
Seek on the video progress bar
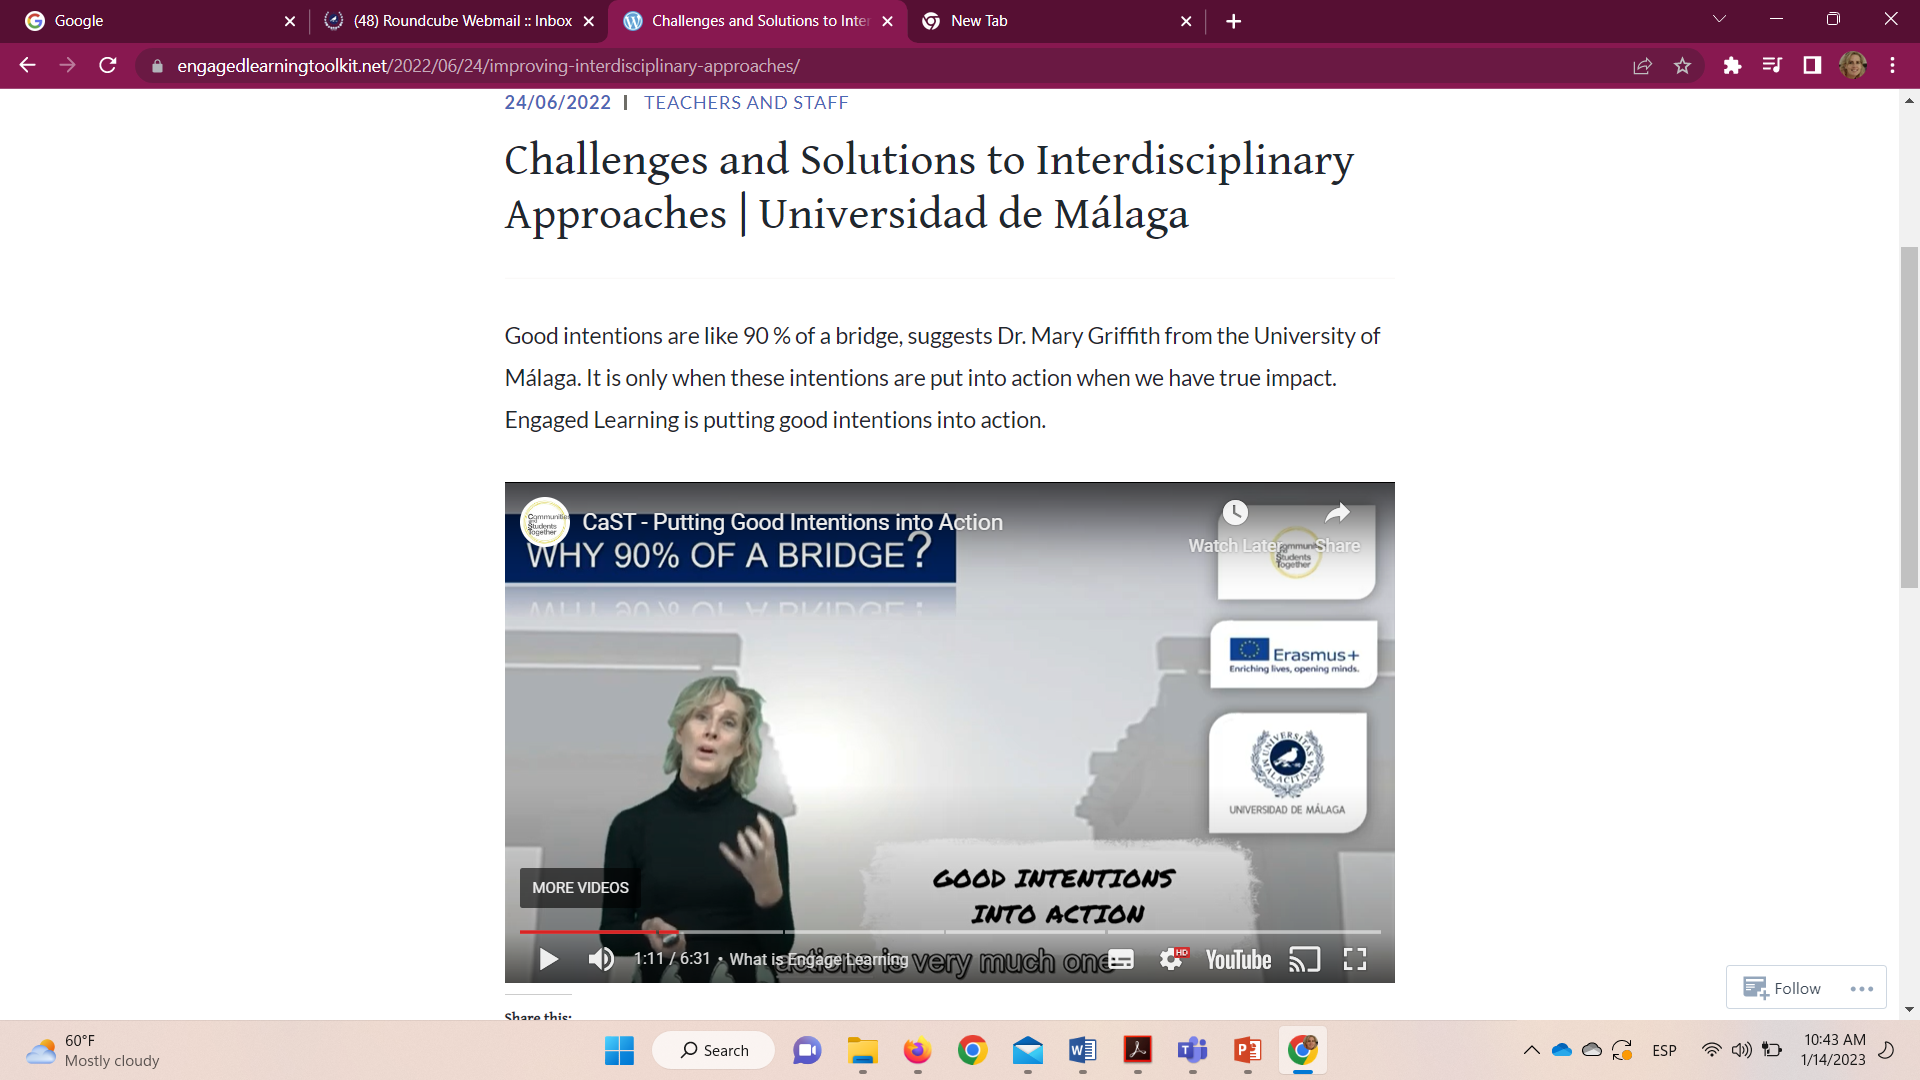click(950, 932)
